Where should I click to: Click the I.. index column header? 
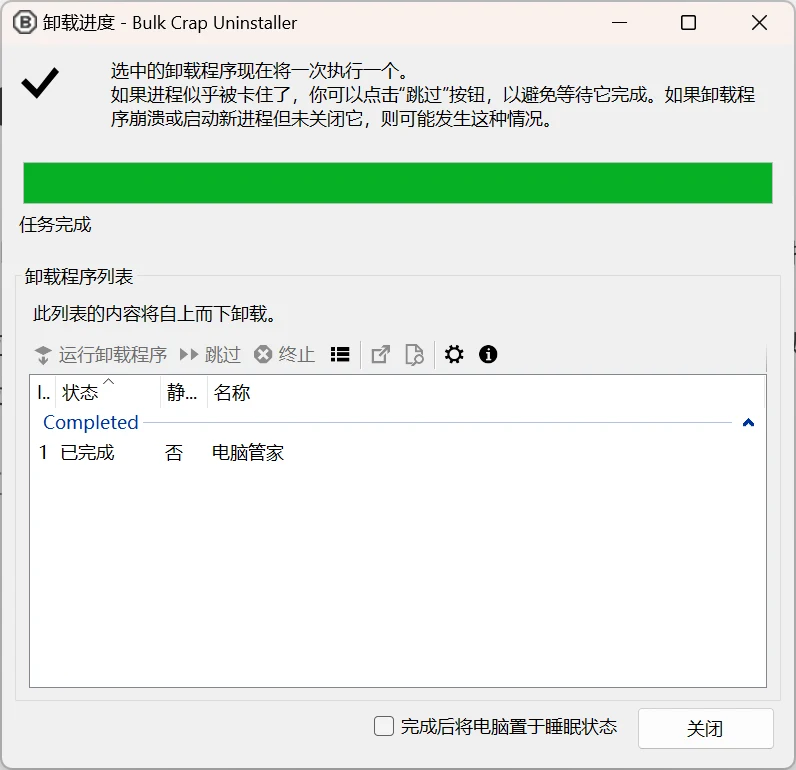[x=43, y=392]
